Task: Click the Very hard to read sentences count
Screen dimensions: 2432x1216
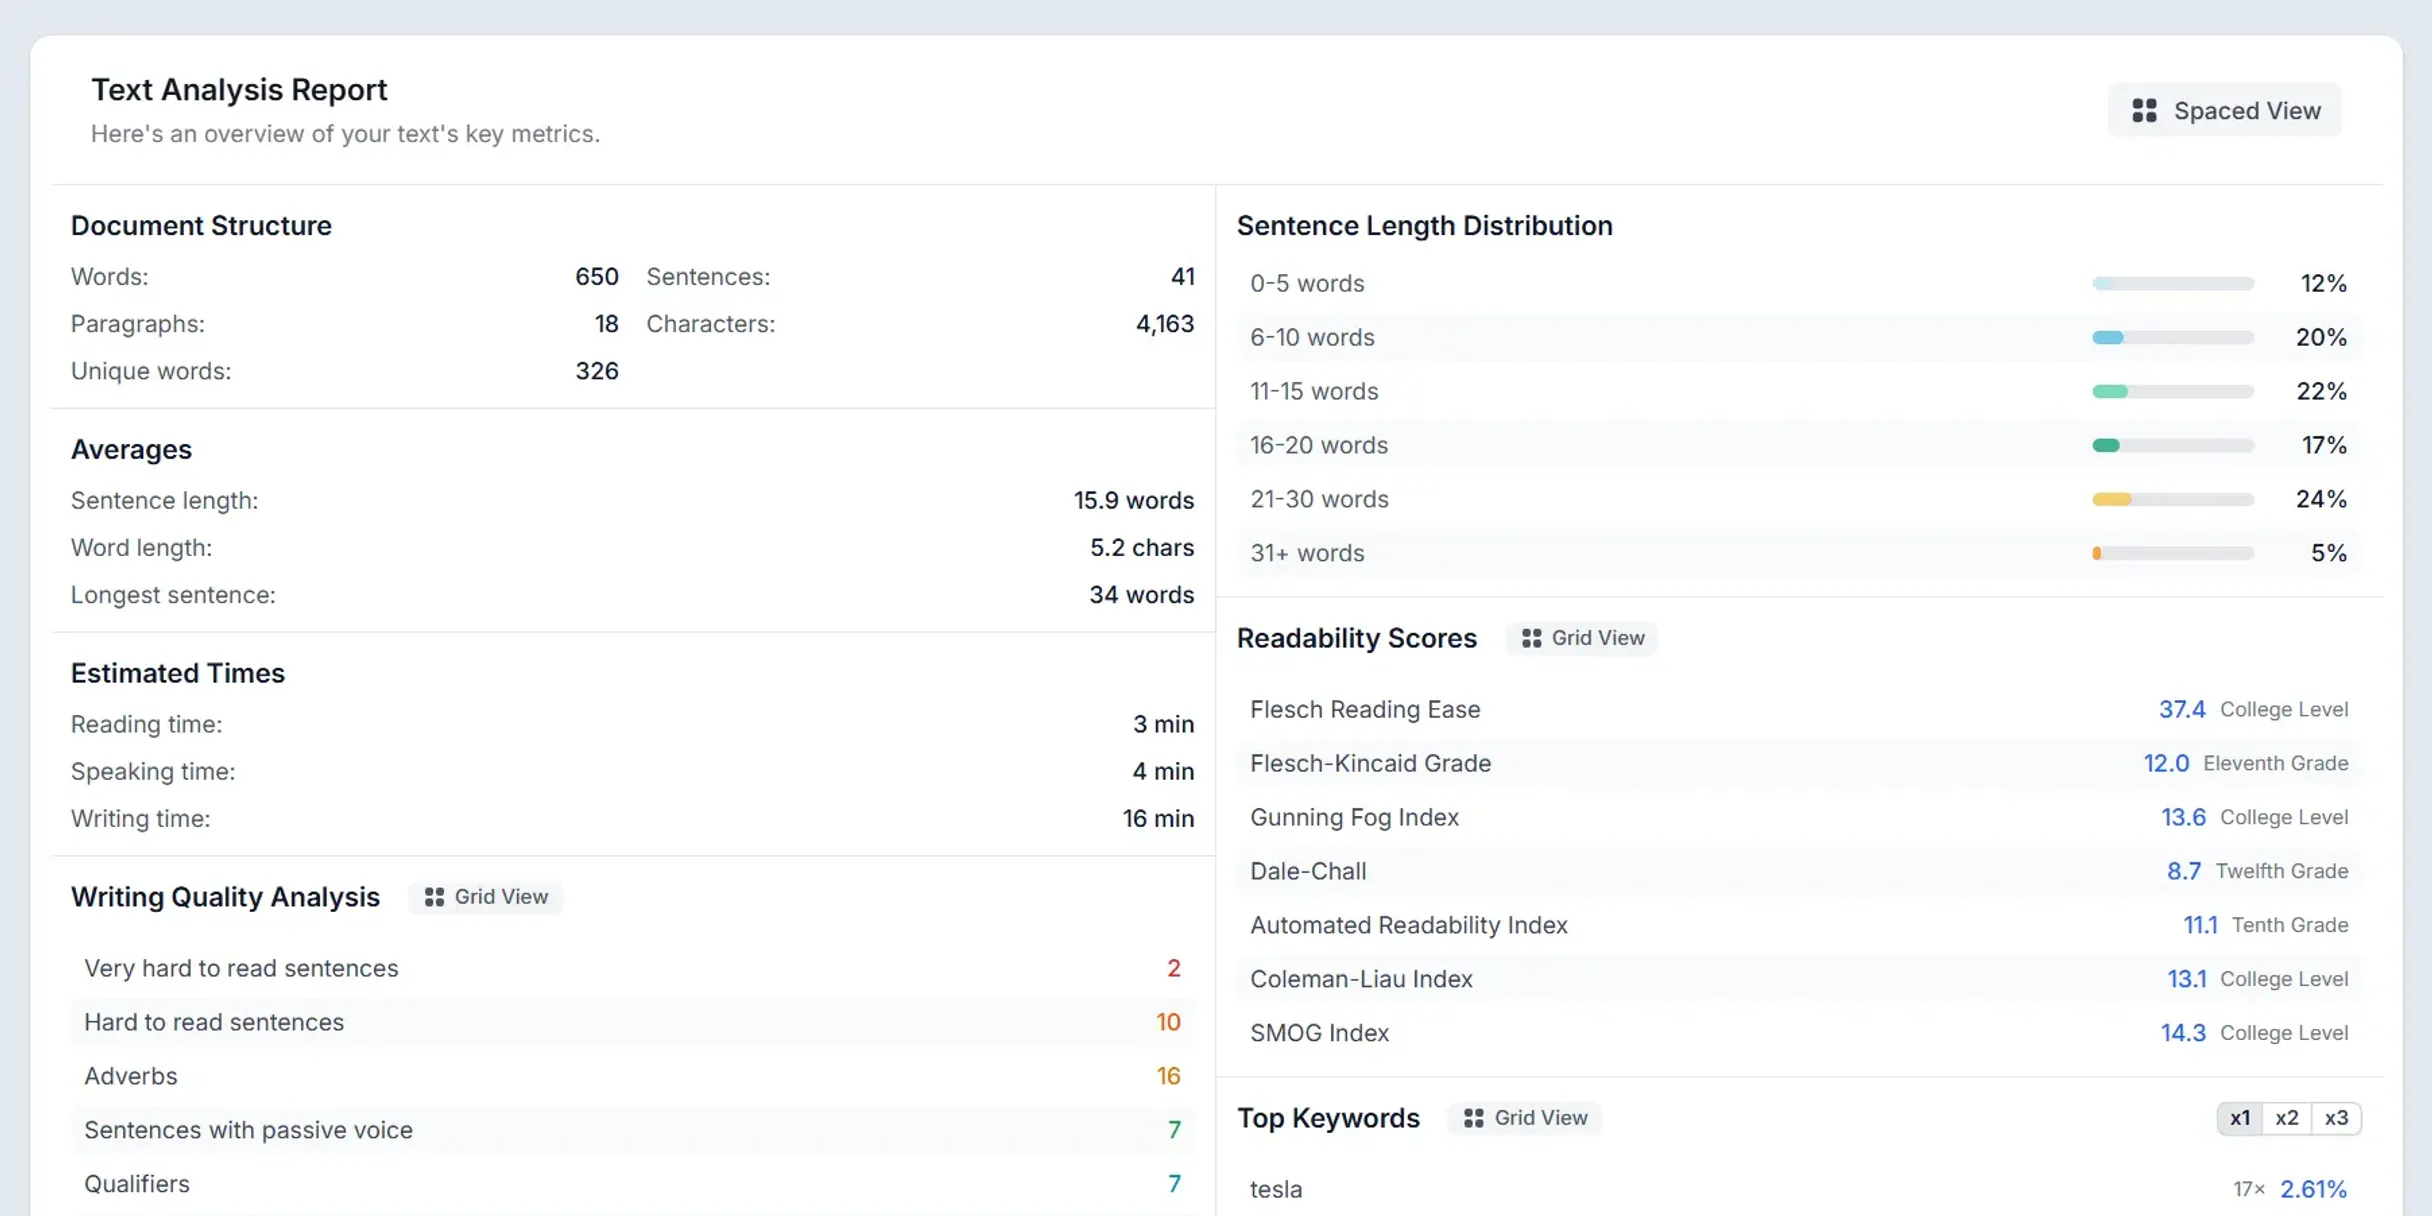Action: pyautogui.click(x=1173, y=968)
